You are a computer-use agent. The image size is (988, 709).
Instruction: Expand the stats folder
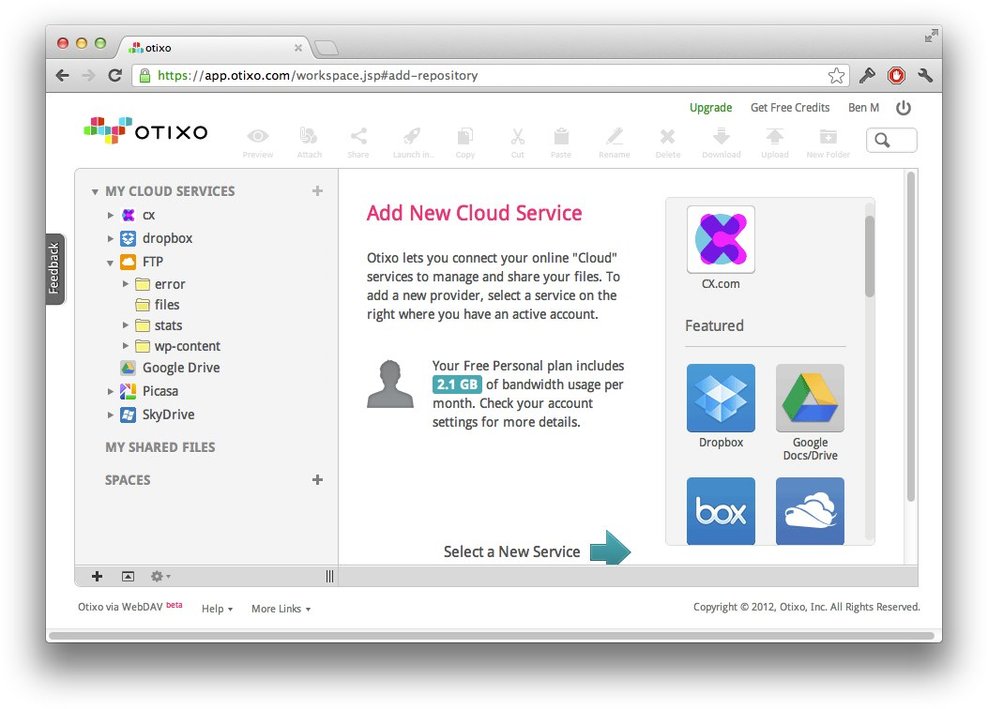[x=125, y=325]
